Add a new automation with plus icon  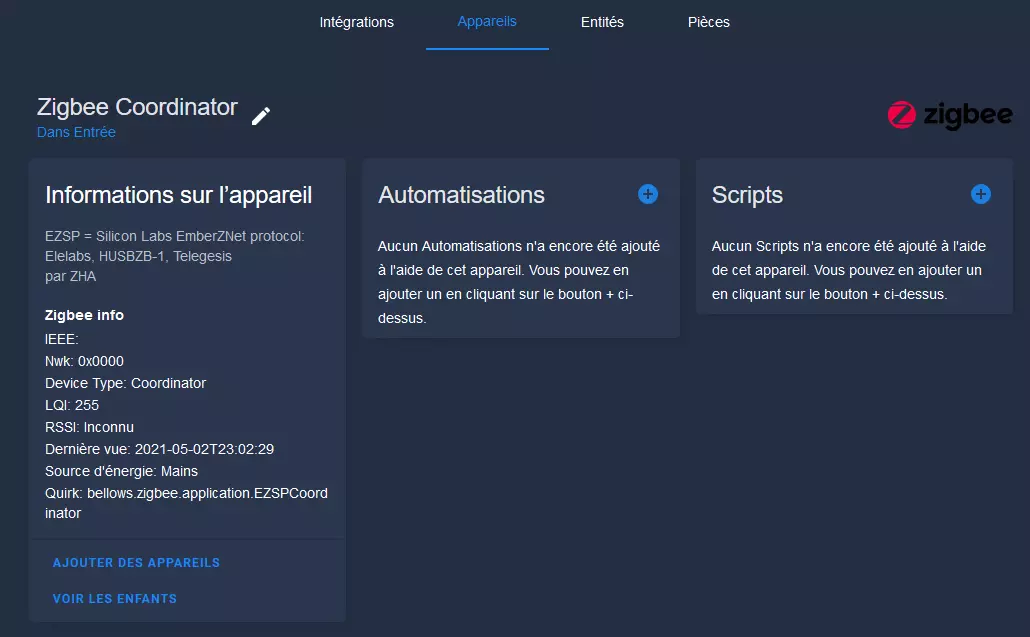click(648, 194)
